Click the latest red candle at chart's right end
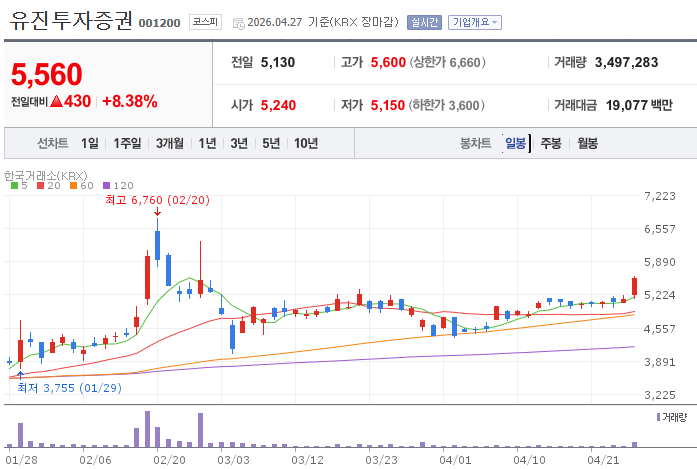This screenshot has height=469, width=697. (634, 286)
